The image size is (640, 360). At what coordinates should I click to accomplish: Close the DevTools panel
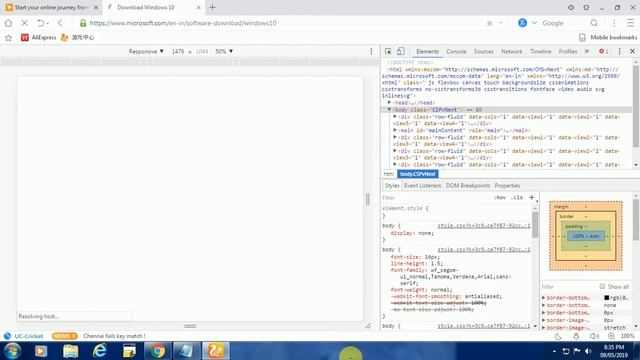click(632, 51)
